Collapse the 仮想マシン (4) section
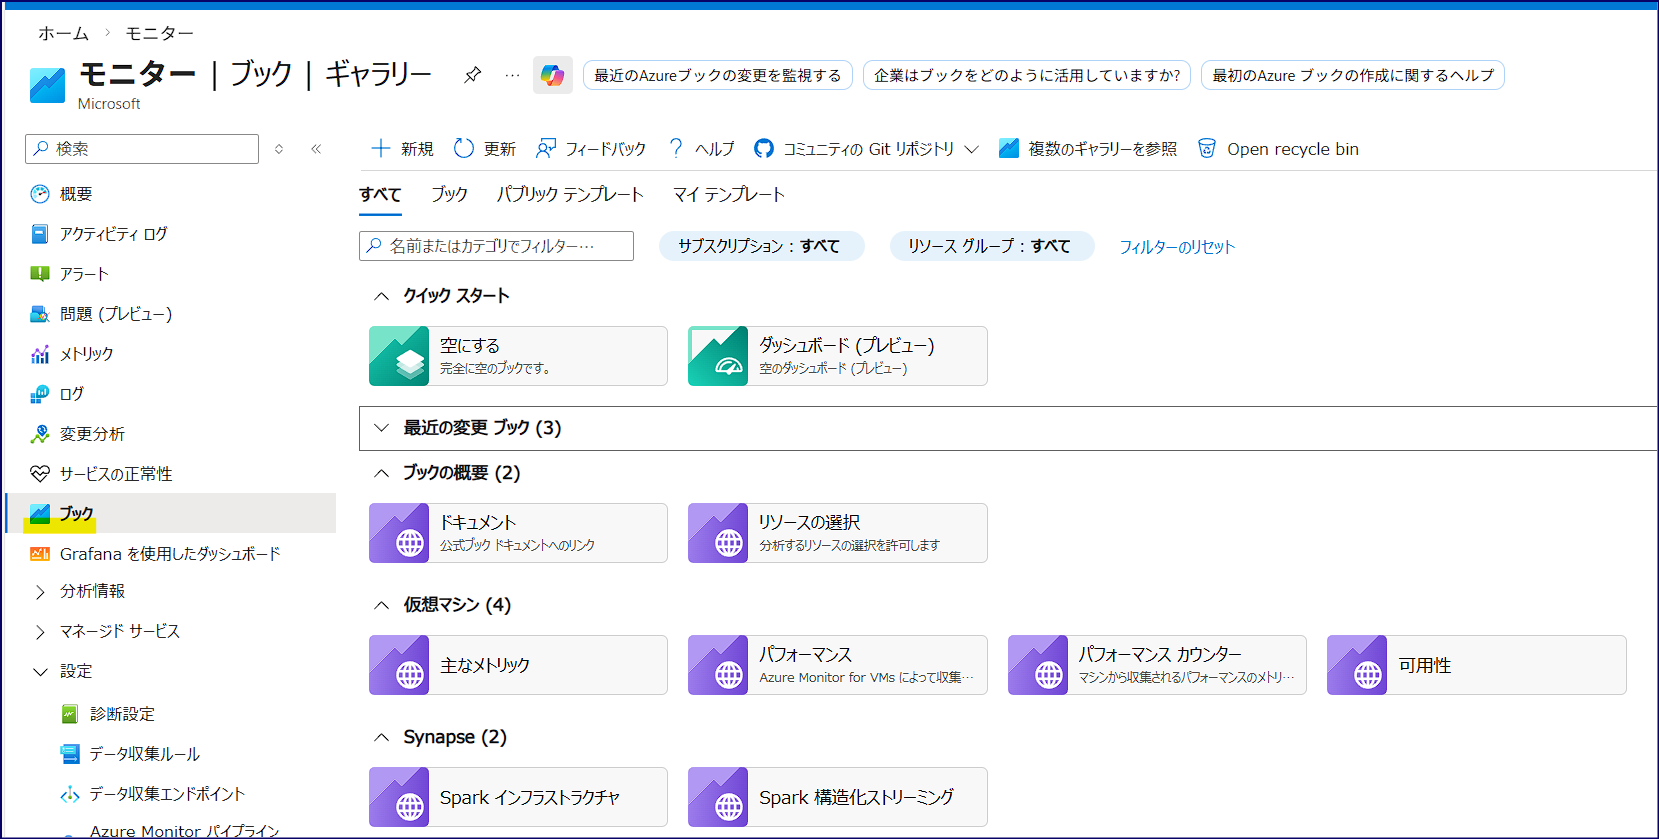Image resolution: width=1659 pixels, height=839 pixels. (x=381, y=605)
